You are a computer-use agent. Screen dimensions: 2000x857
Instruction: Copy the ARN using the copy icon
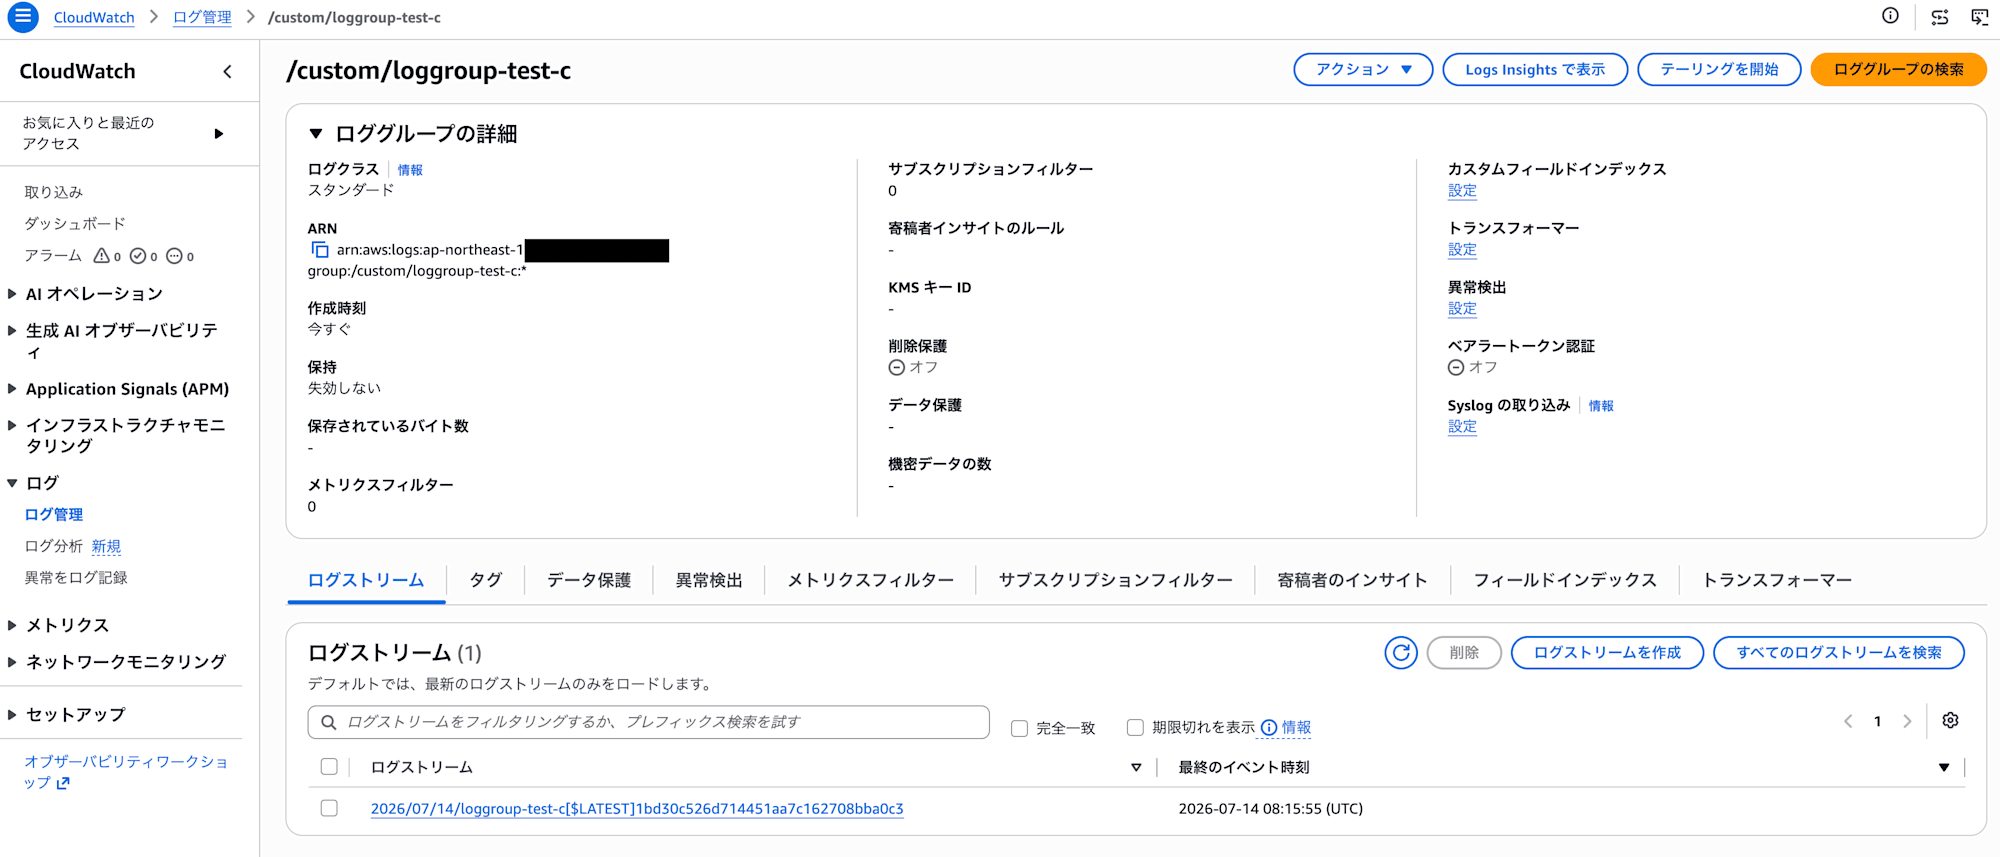click(x=319, y=250)
